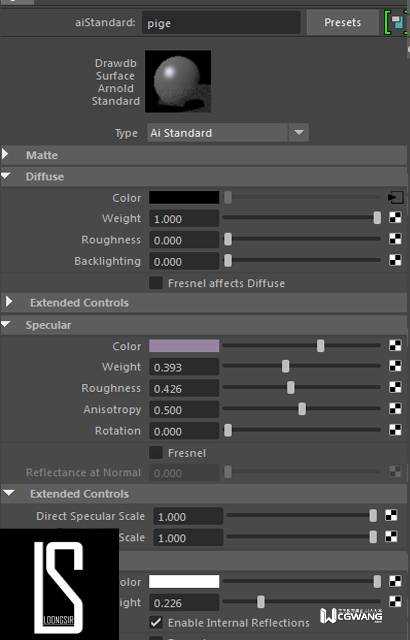Click the Specular Roughness slider handle
Viewport: 410px width, 640px height.
click(290, 387)
